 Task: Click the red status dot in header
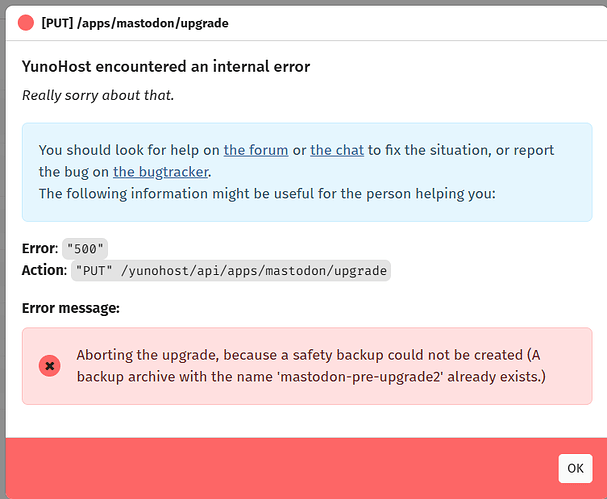point(26,23)
